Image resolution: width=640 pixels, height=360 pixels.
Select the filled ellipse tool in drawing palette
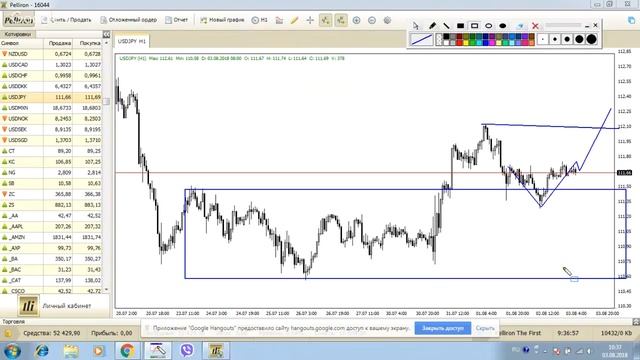(503, 26)
